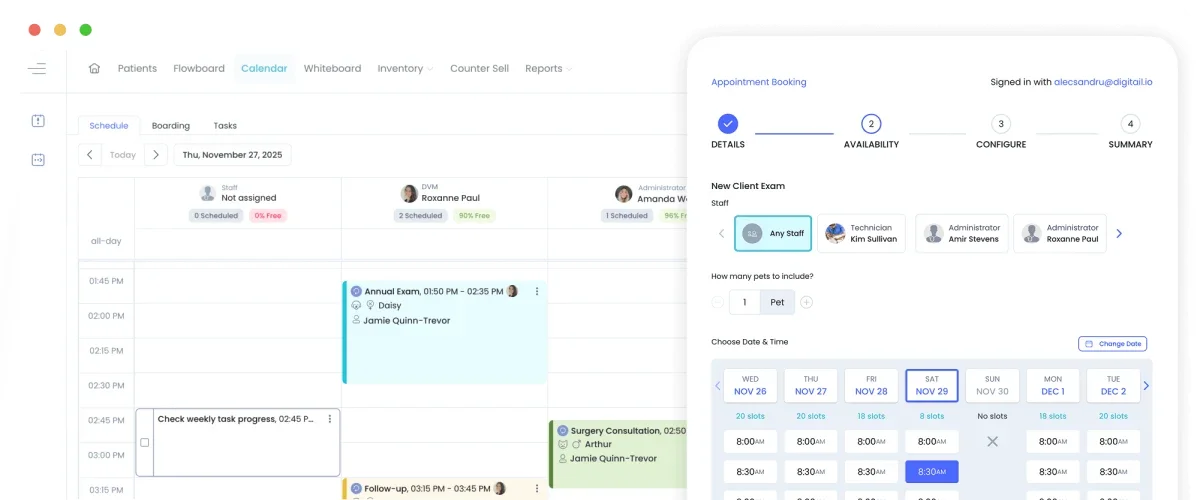Image resolution: width=1200 pixels, height=500 pixels.
Task: Select the Follow-up appointment type icon
Action: (356, 489)
